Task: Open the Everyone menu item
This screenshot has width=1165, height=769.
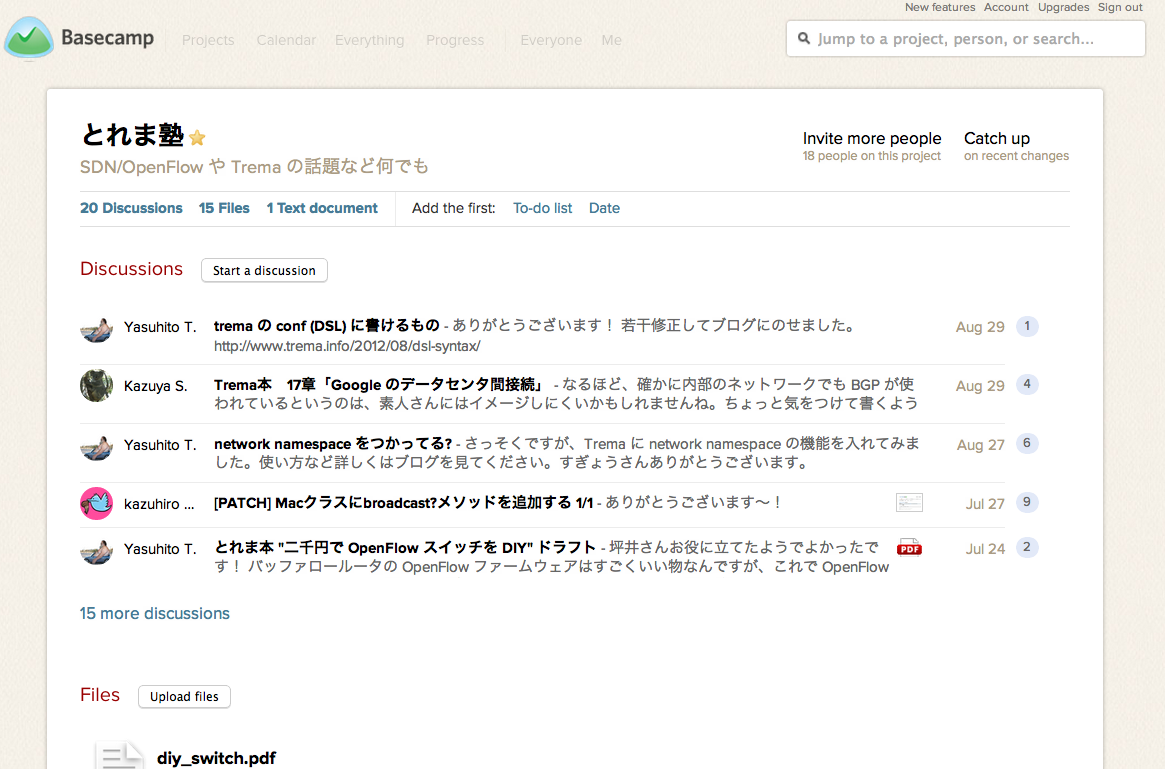Action: coord(551,40)
